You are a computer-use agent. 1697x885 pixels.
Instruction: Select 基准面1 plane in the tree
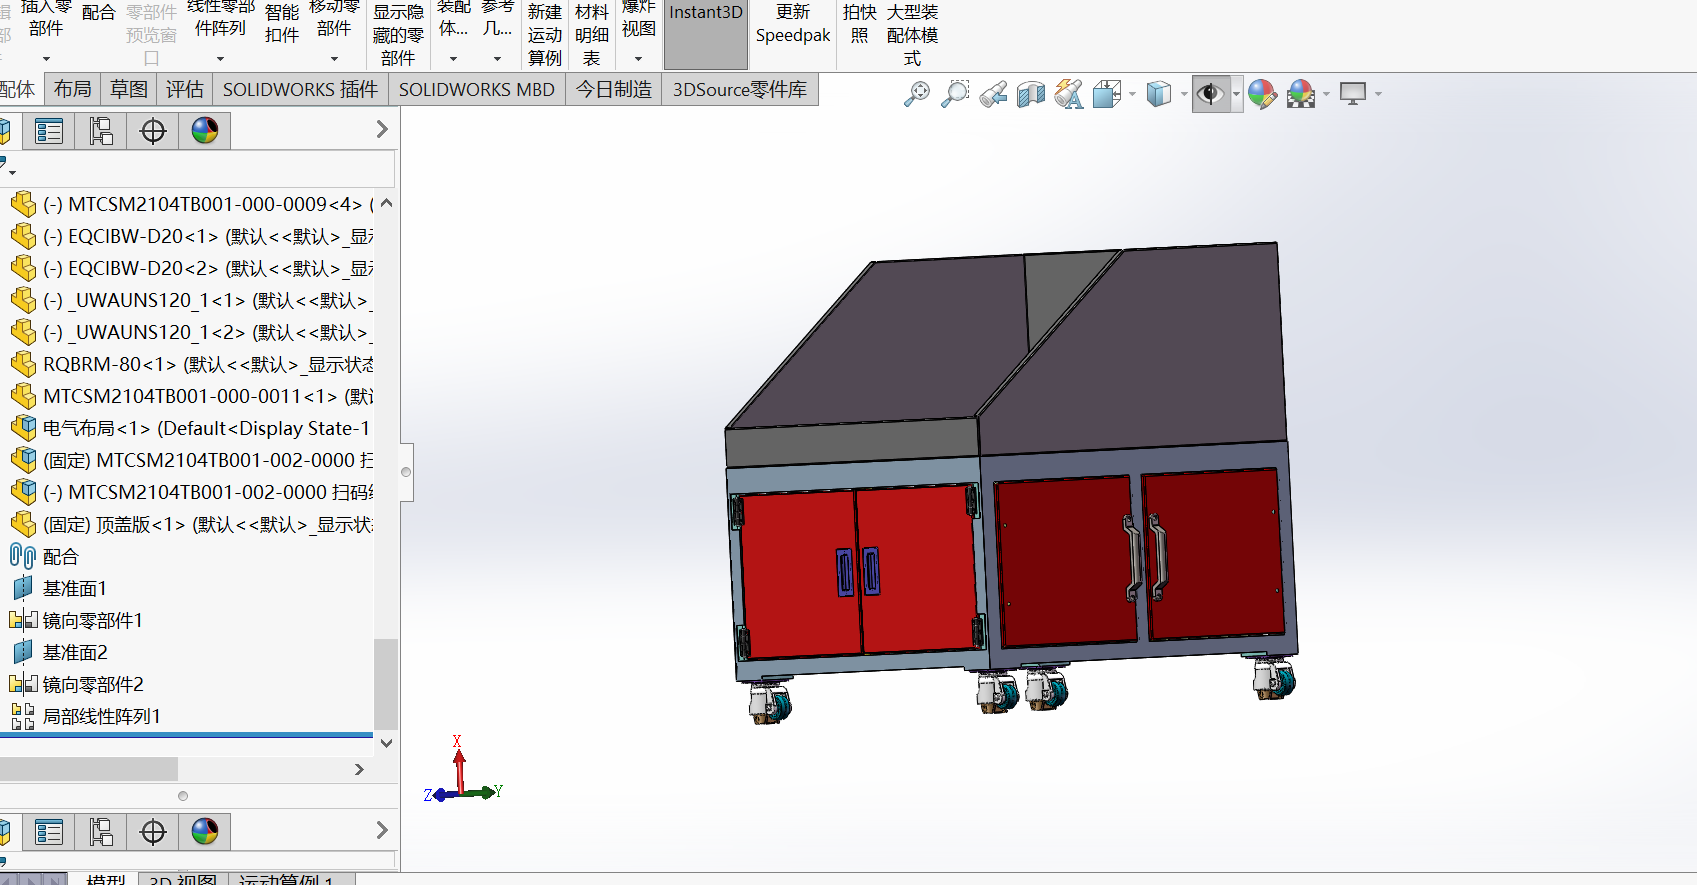click(59, 589)
